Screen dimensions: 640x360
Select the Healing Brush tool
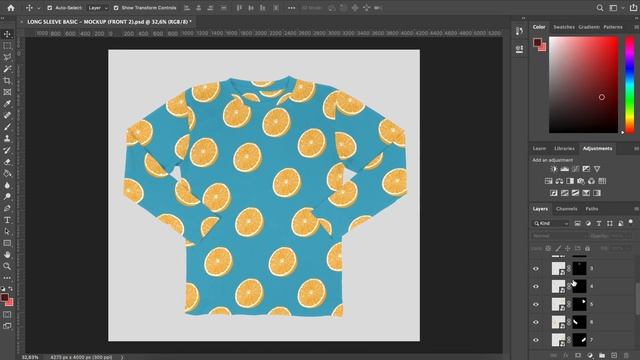tap(7, 115)
